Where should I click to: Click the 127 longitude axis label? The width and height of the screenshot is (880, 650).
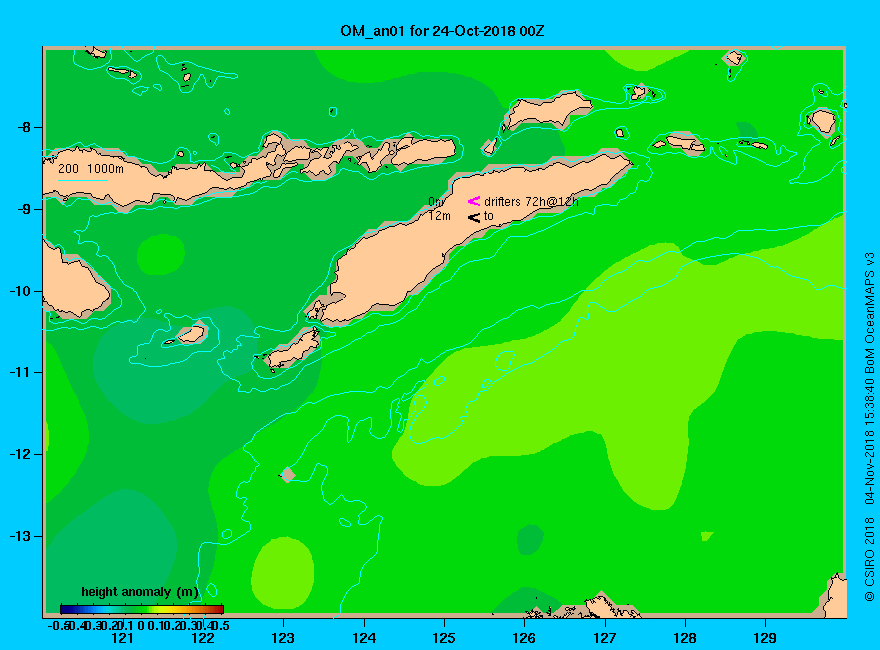point(604,638)
